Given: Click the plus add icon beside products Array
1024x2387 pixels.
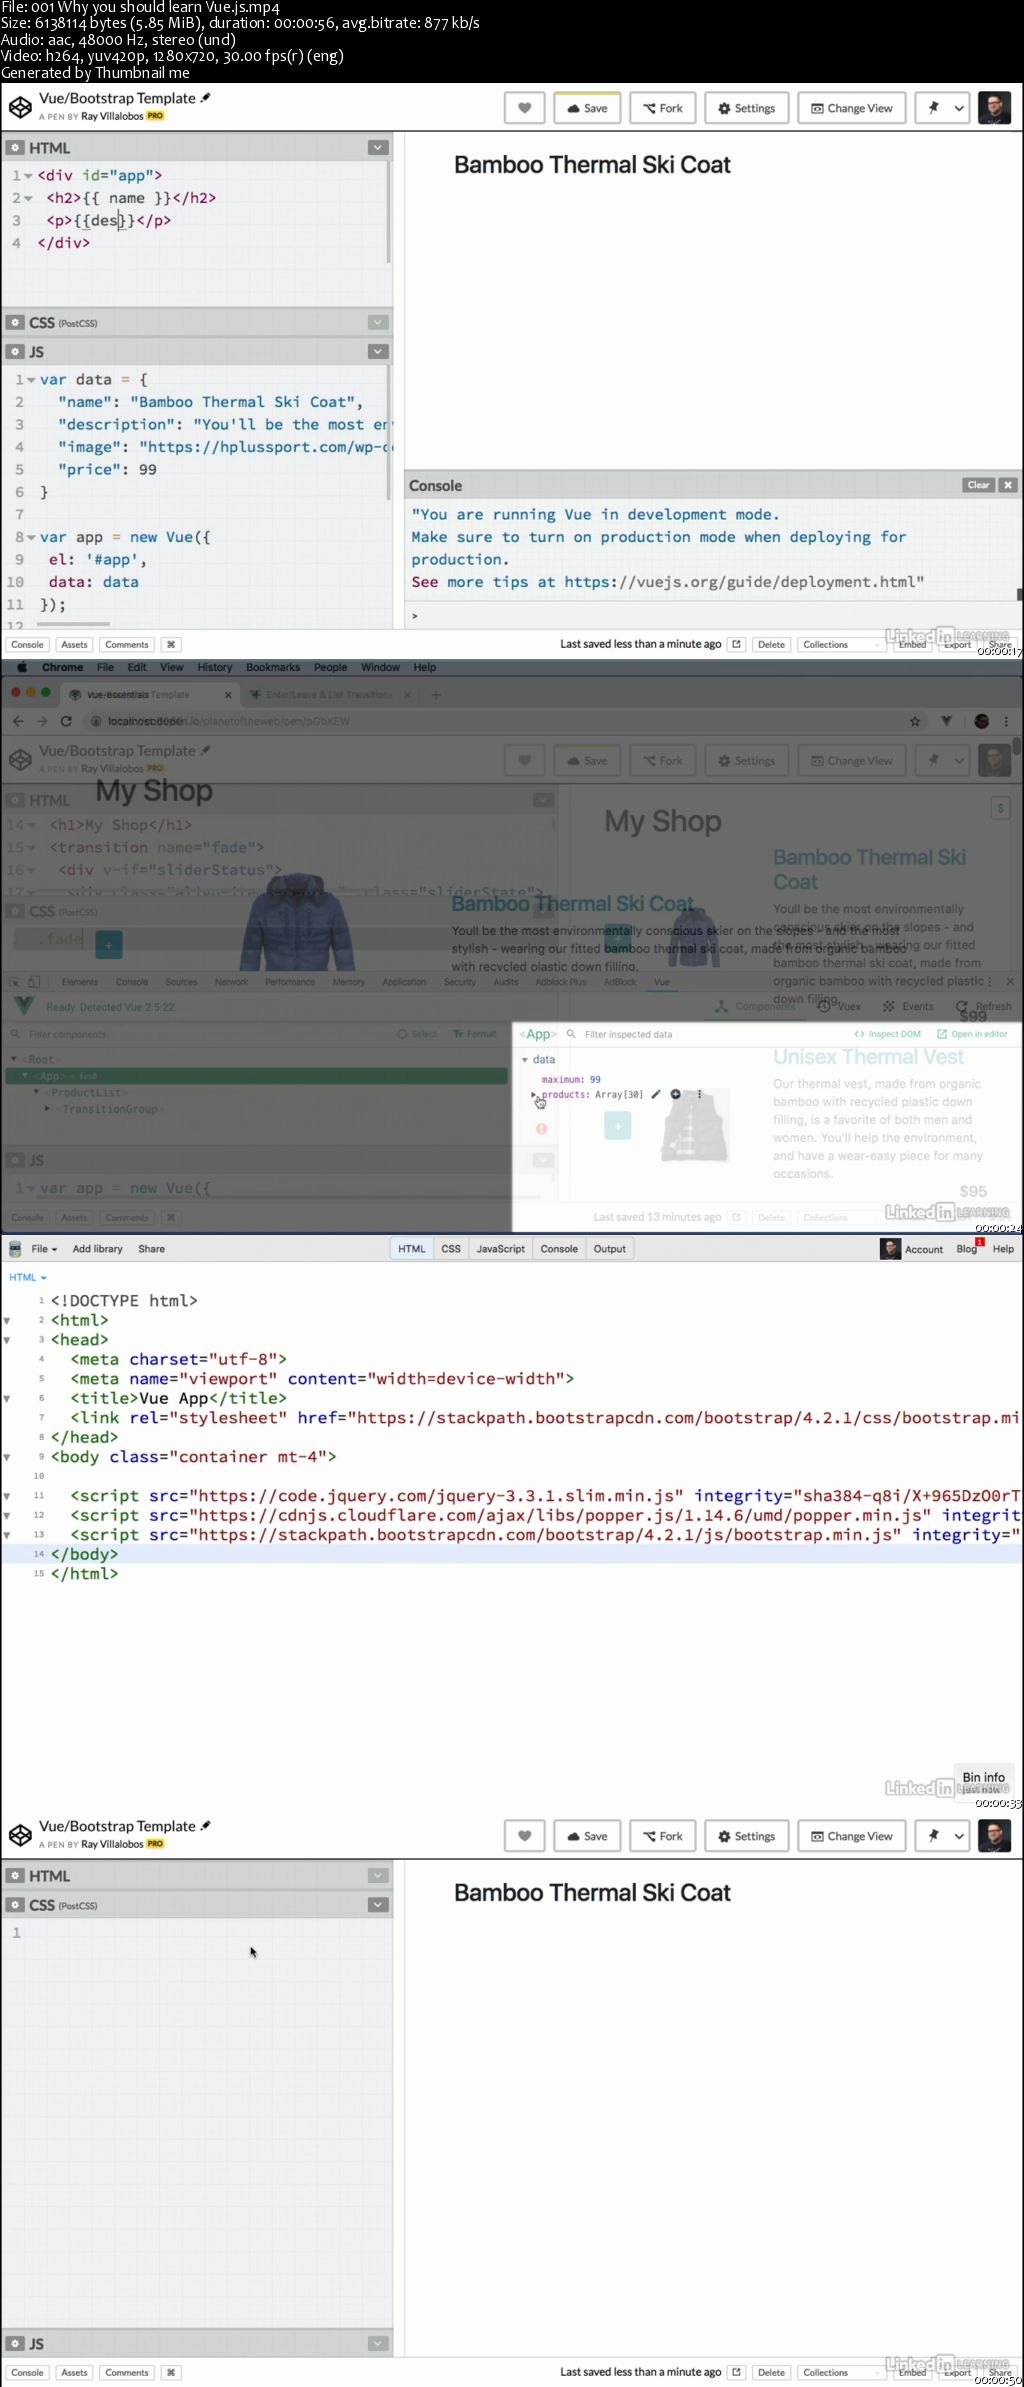Looking at the screenshot, I should [676, 1094].
